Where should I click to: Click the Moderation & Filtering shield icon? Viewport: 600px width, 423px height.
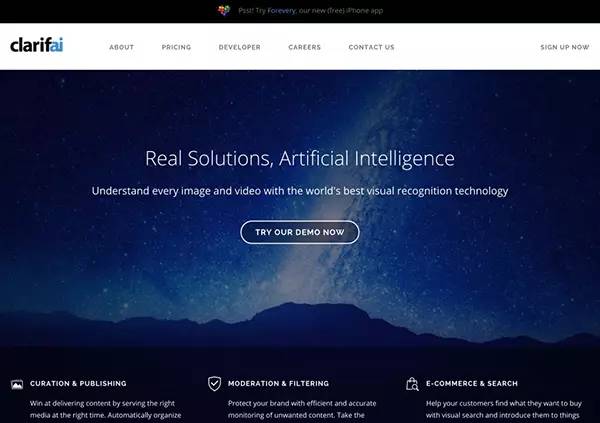click(214, 384)
